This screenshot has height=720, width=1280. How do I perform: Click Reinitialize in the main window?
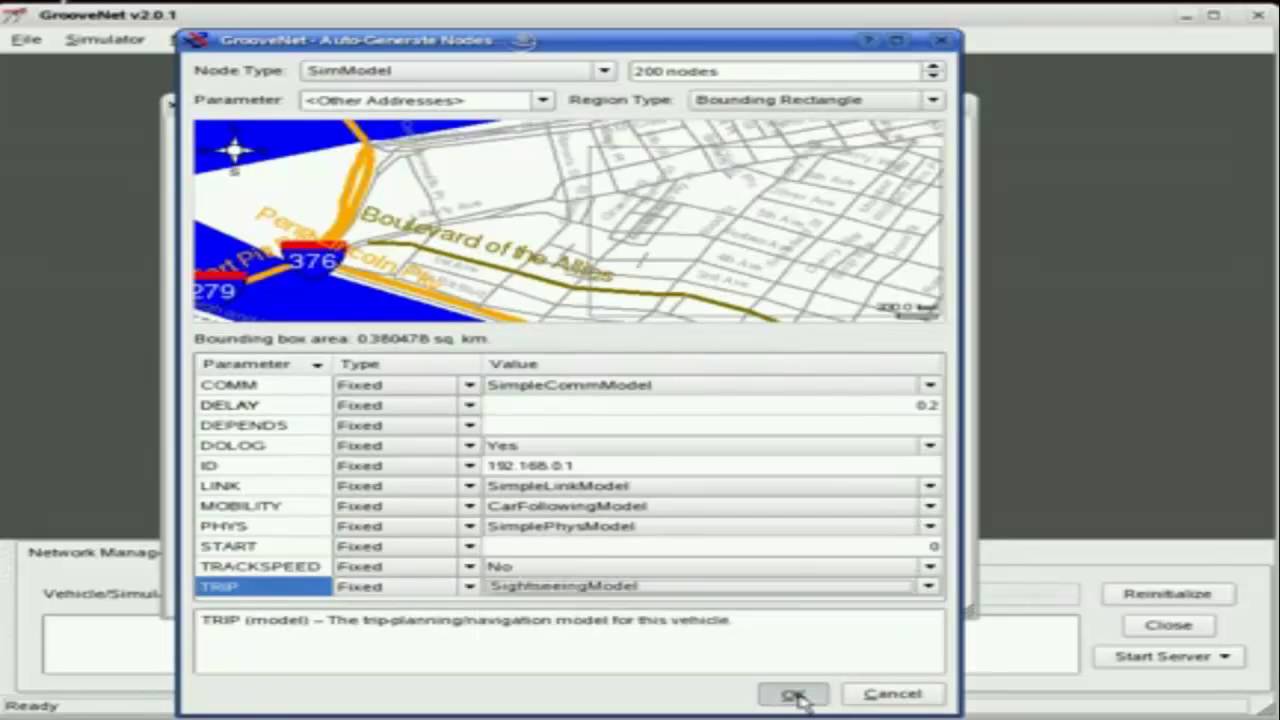(x=1167, y=594)
